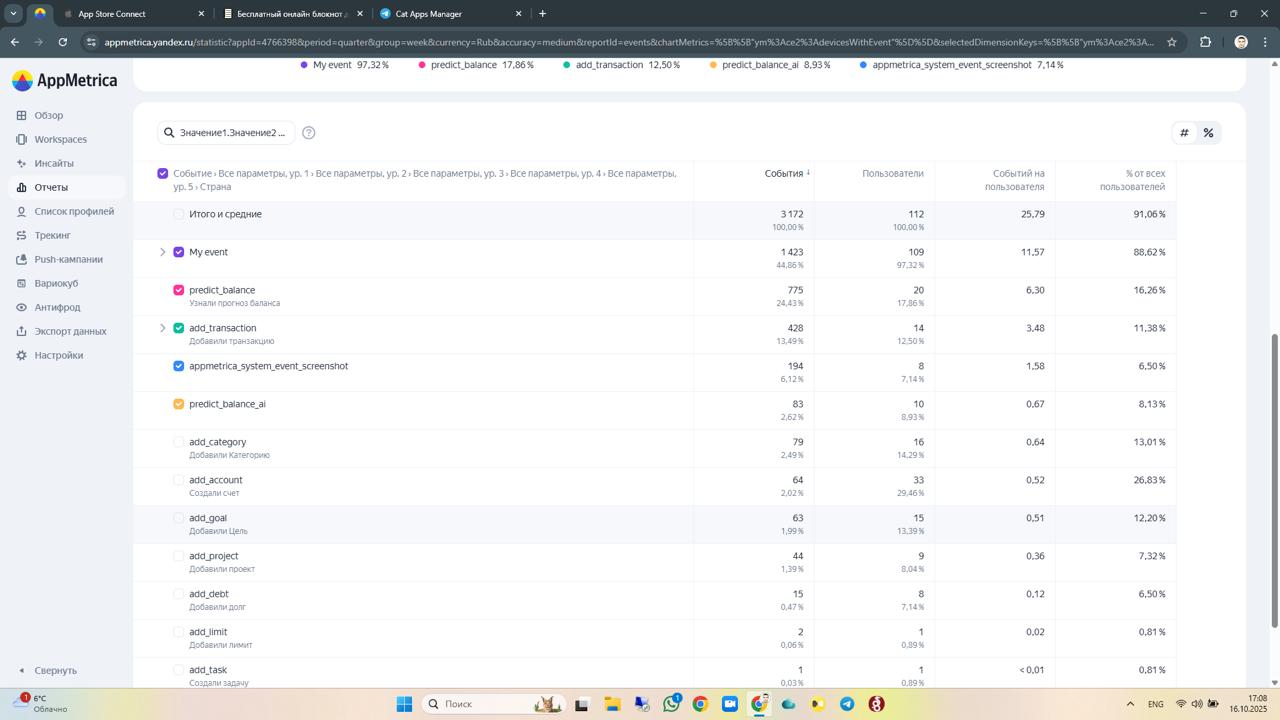Open Настройки gear icon in sidebar

click(x=21, y=356)
